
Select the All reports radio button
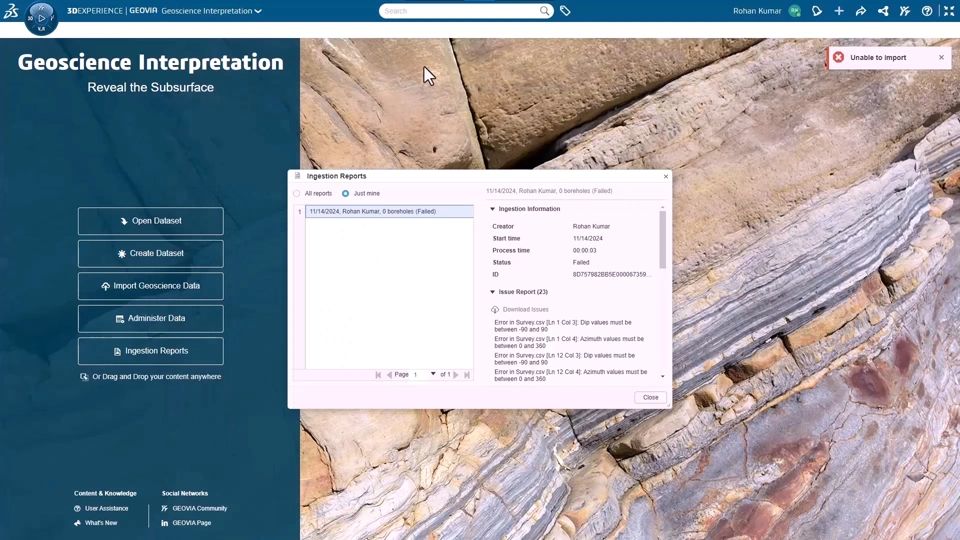297,193
